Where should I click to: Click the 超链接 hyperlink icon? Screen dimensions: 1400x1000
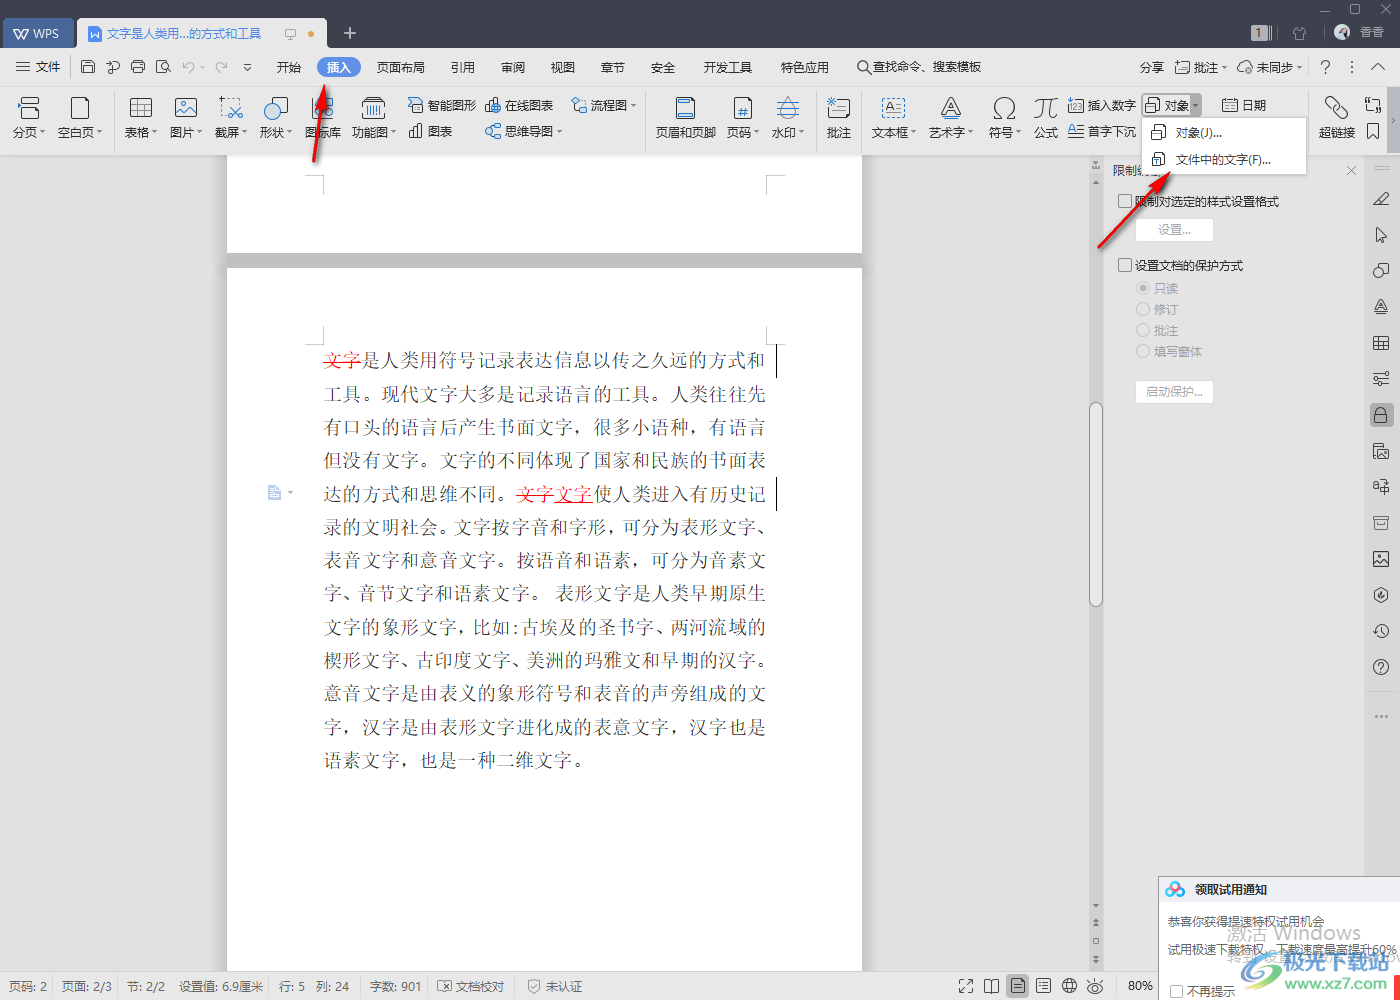point(1336,107)
